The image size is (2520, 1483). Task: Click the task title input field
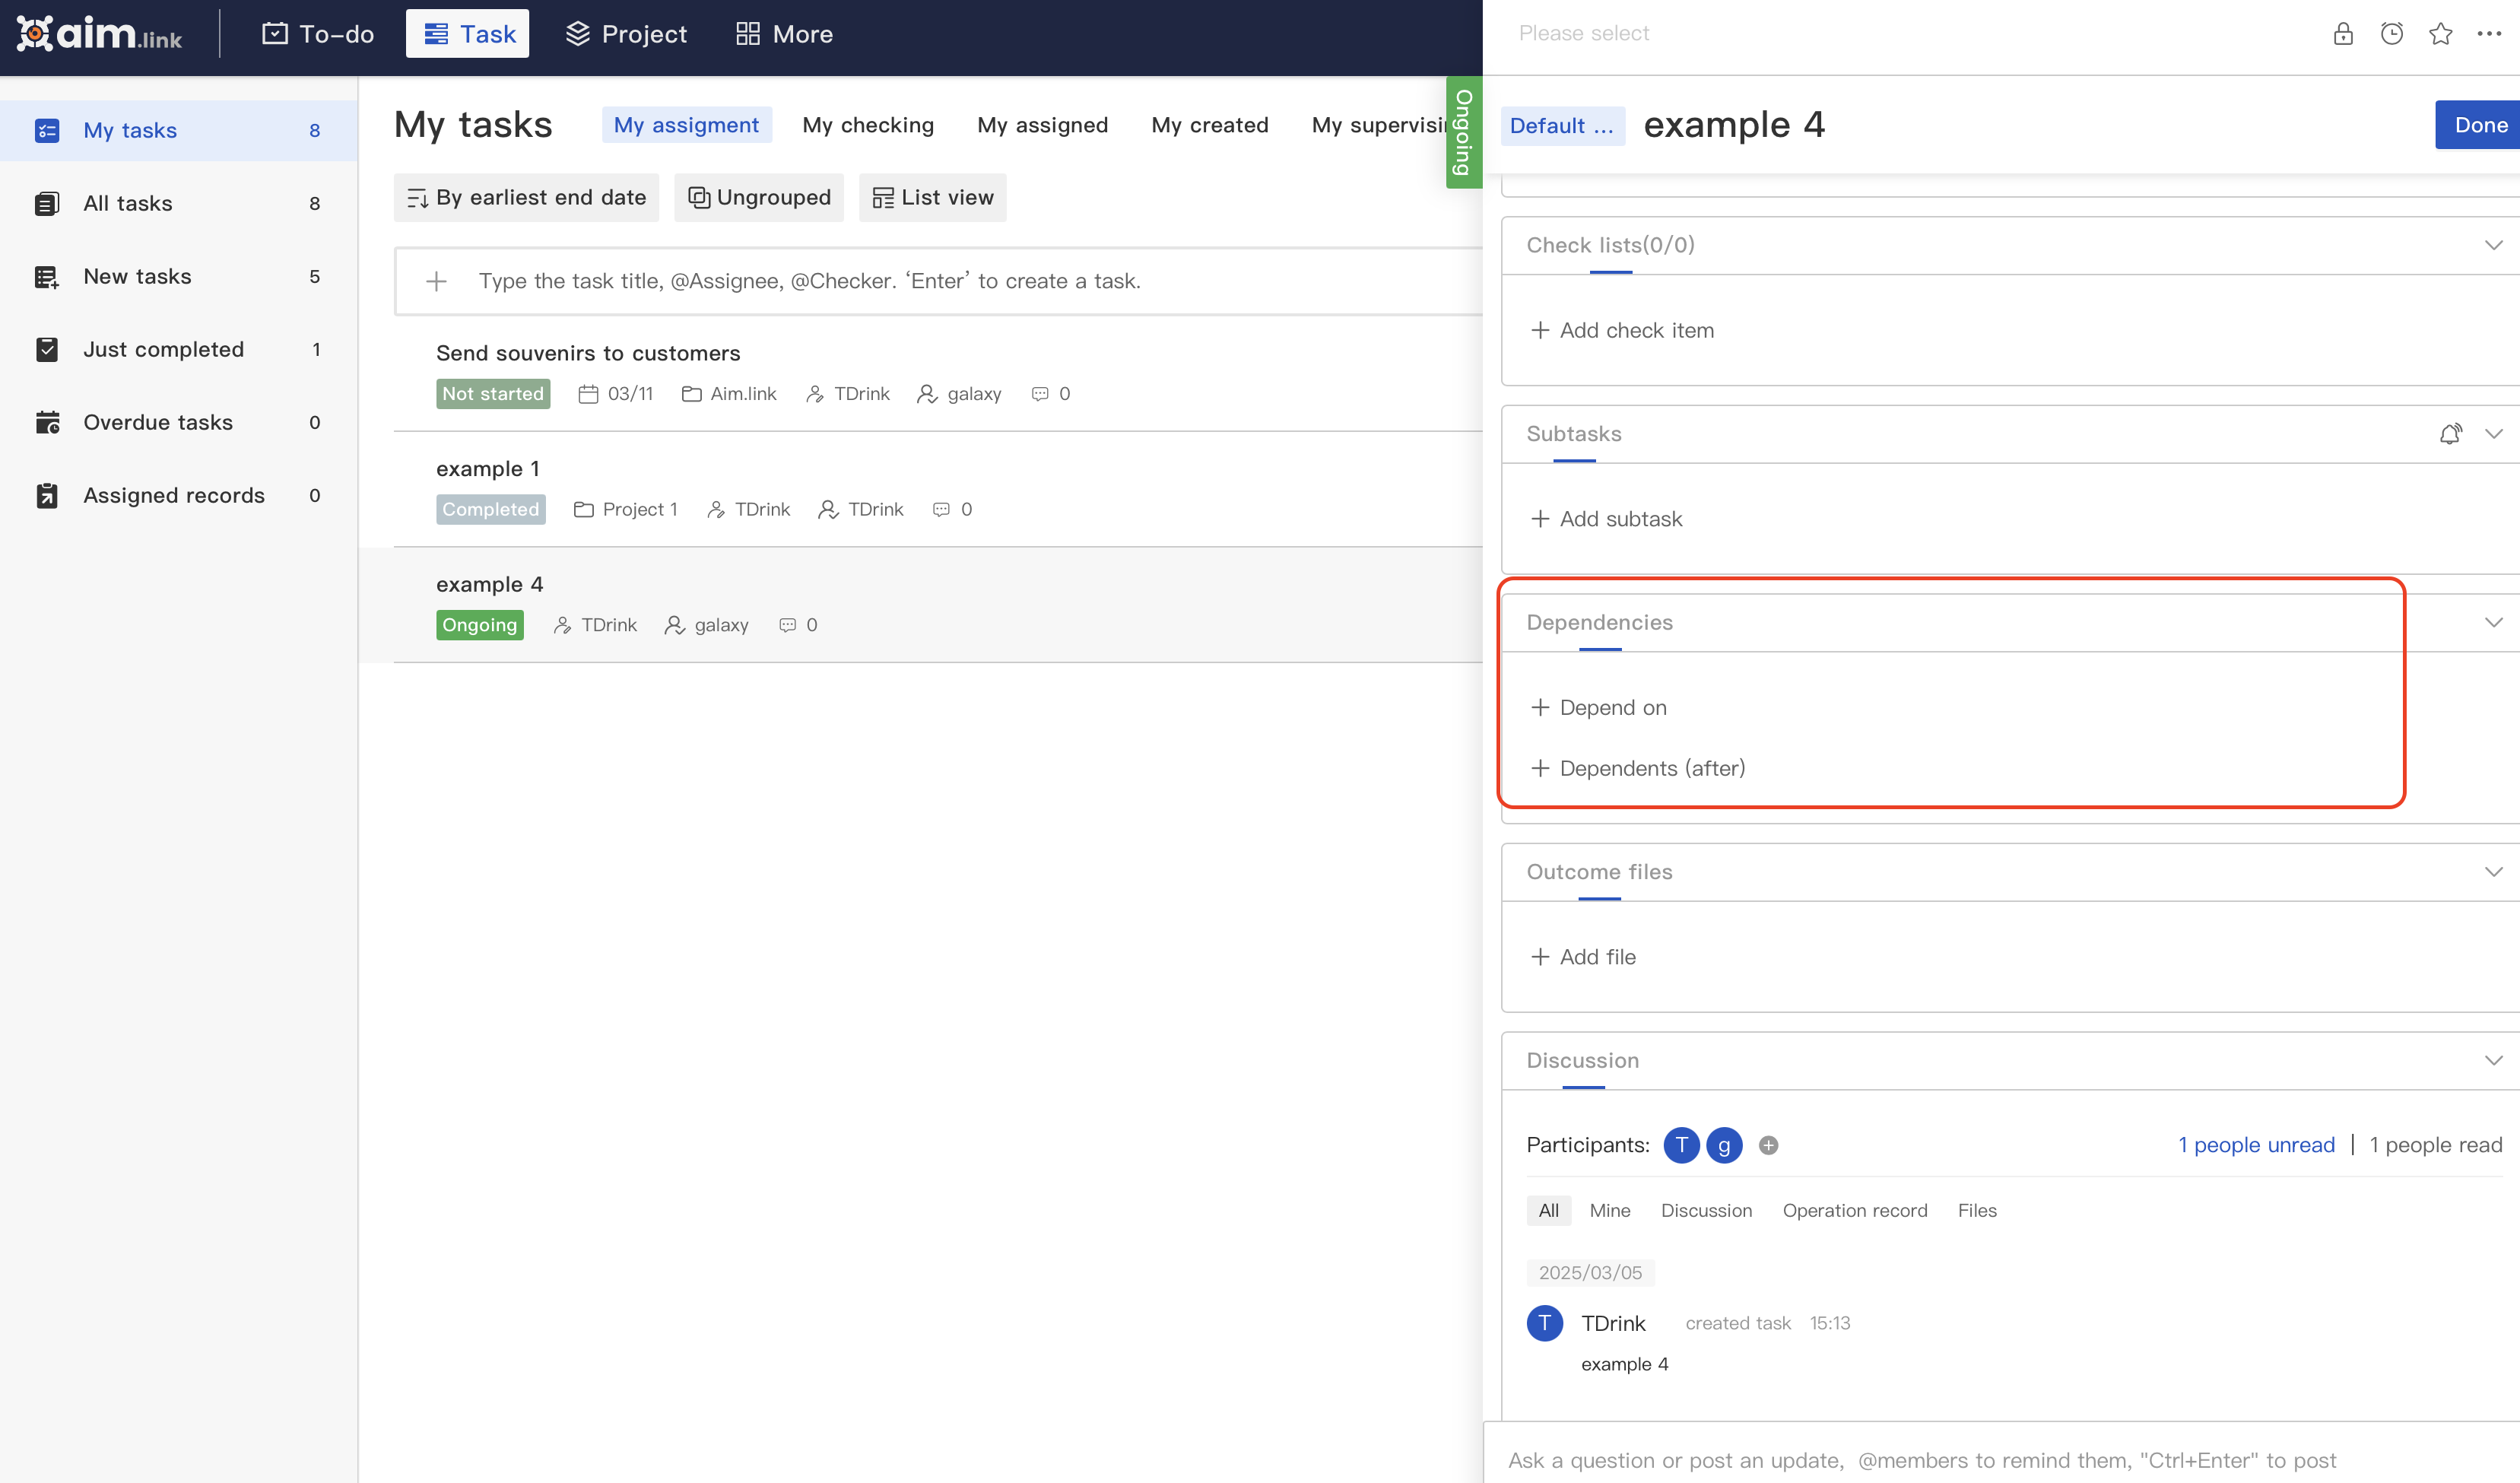click(x=940, y=280)
